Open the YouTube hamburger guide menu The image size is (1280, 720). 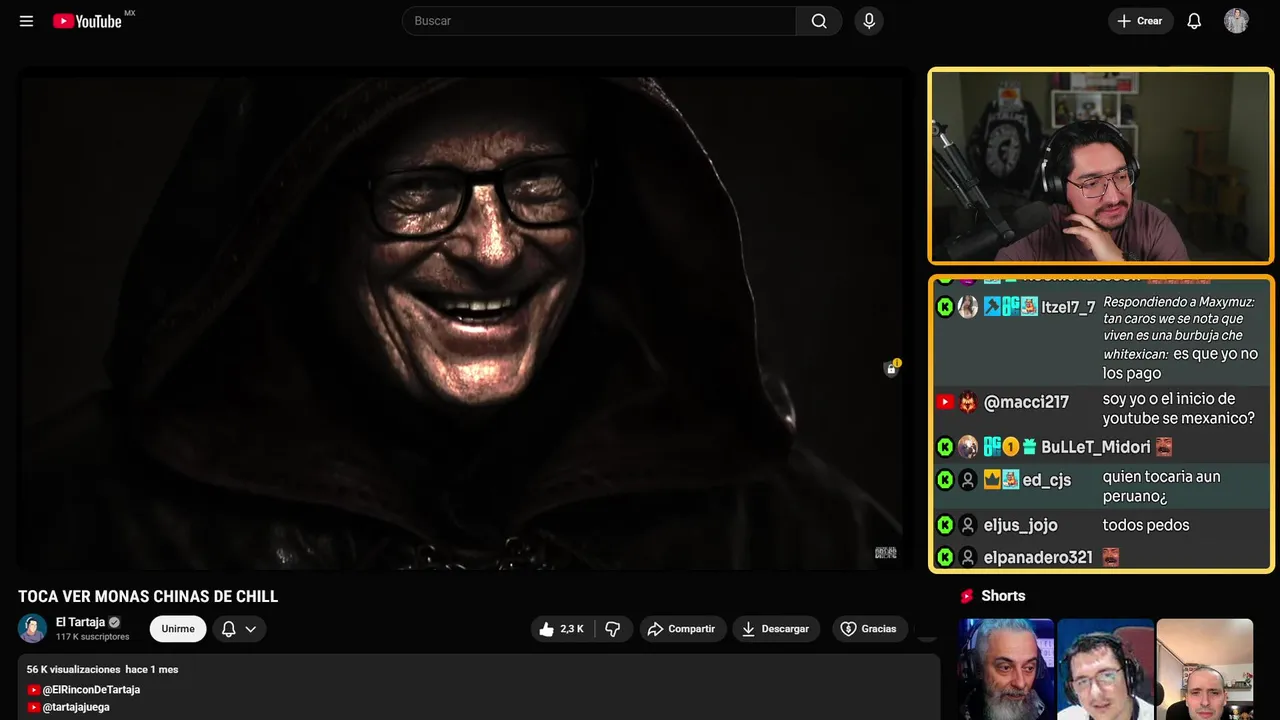tap(26, 21)
